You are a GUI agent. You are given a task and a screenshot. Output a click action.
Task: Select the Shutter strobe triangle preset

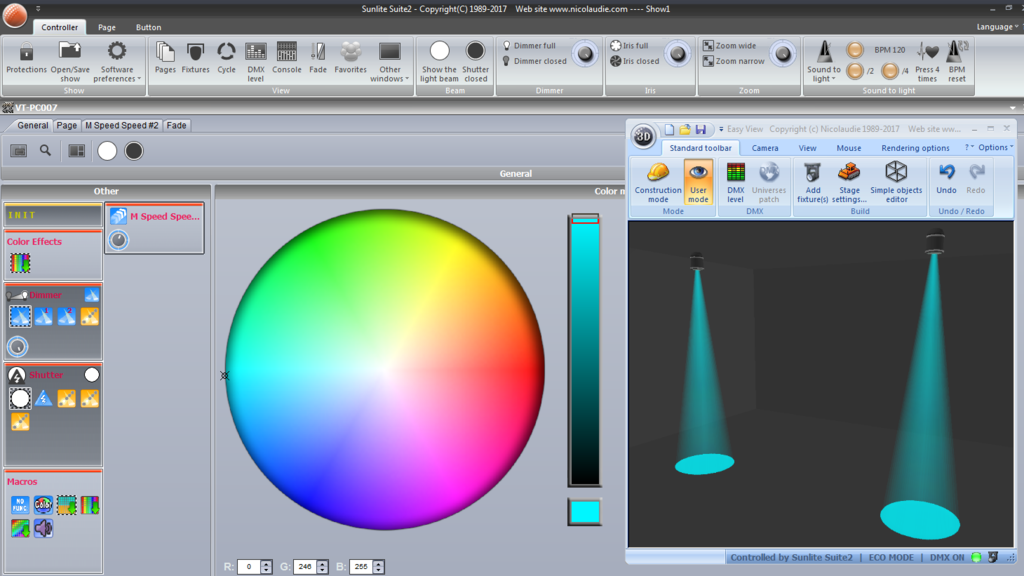(x=43, y=398)
